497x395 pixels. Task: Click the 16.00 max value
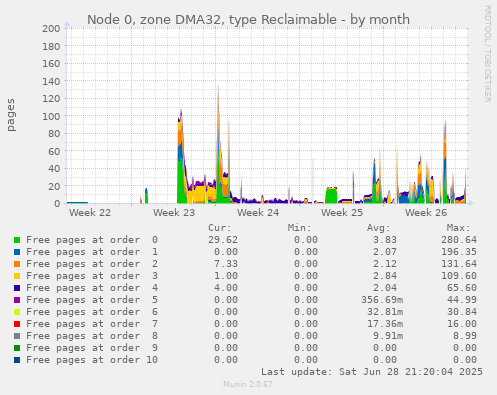[x=462, y=324]
